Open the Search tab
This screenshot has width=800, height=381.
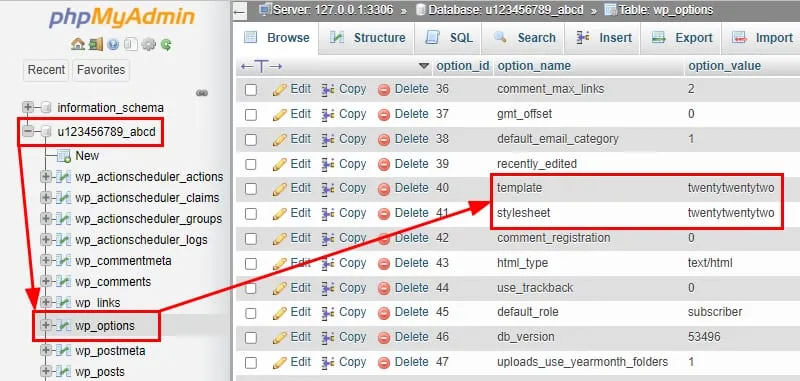click(524, 38)
